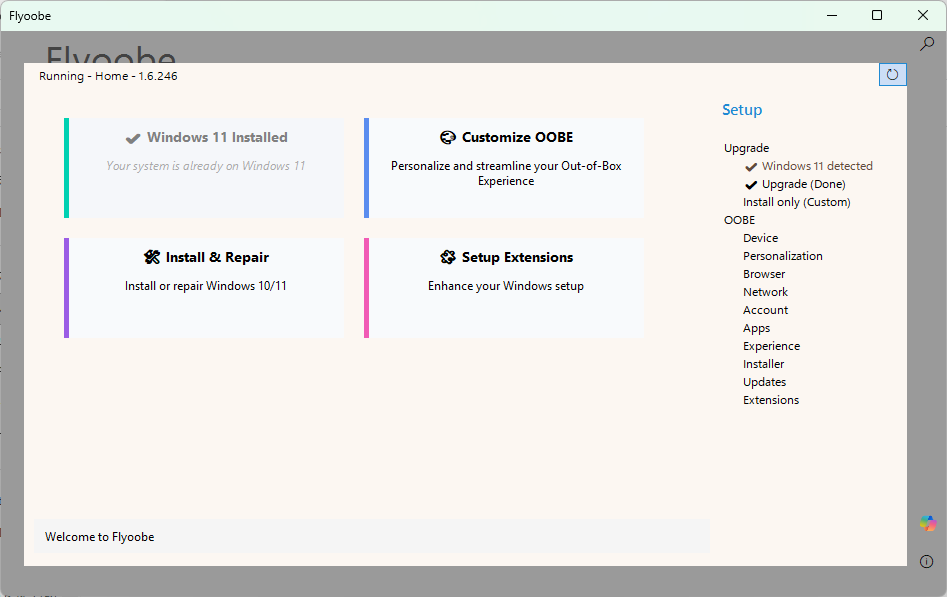This screenshot has height=597, width=947.
Task: Open the search magnifier icon
Action: point(926,44)
